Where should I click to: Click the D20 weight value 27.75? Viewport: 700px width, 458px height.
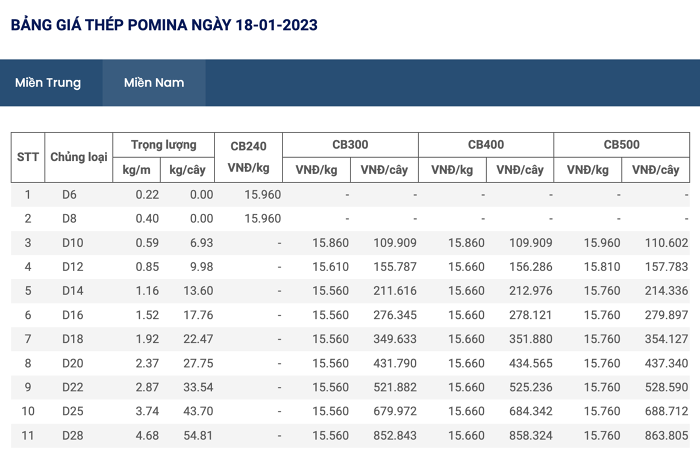click(x=198, y=363)
